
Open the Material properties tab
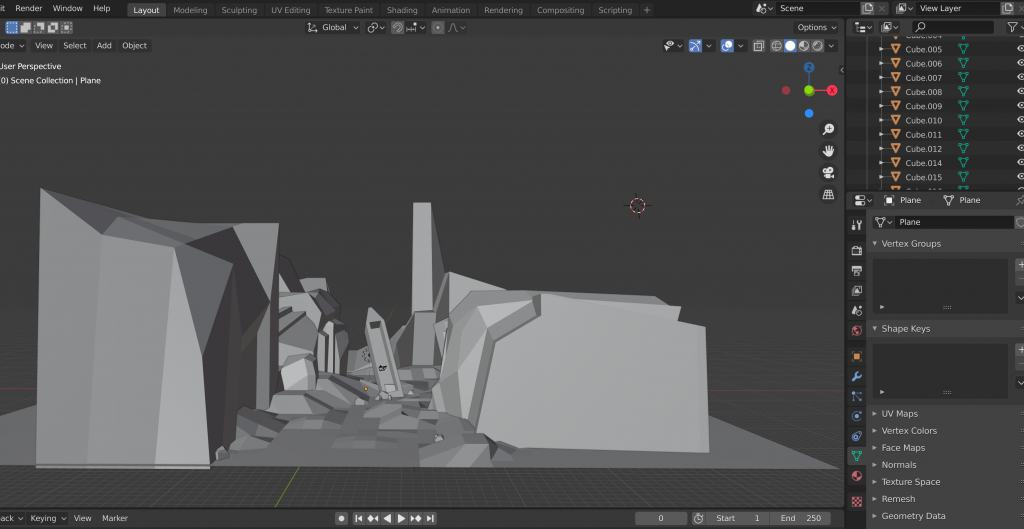coord(857,476)
